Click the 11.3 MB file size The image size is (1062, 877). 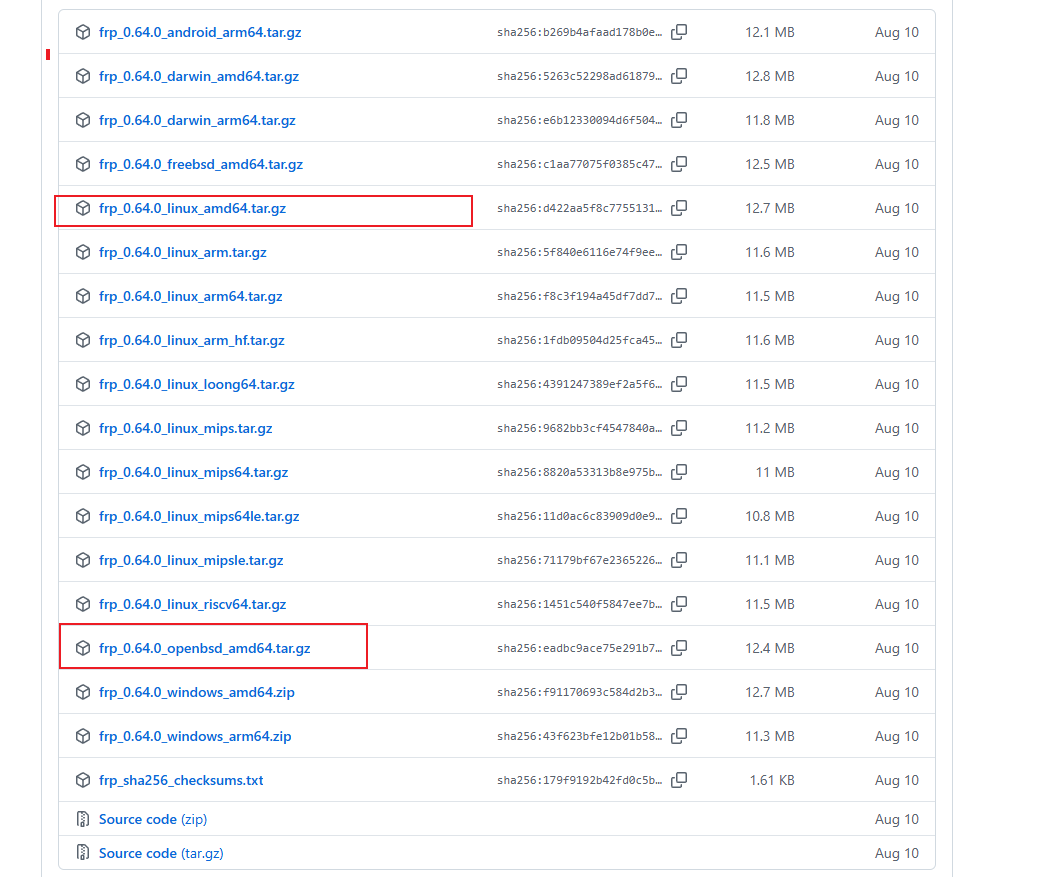[770, 736]
